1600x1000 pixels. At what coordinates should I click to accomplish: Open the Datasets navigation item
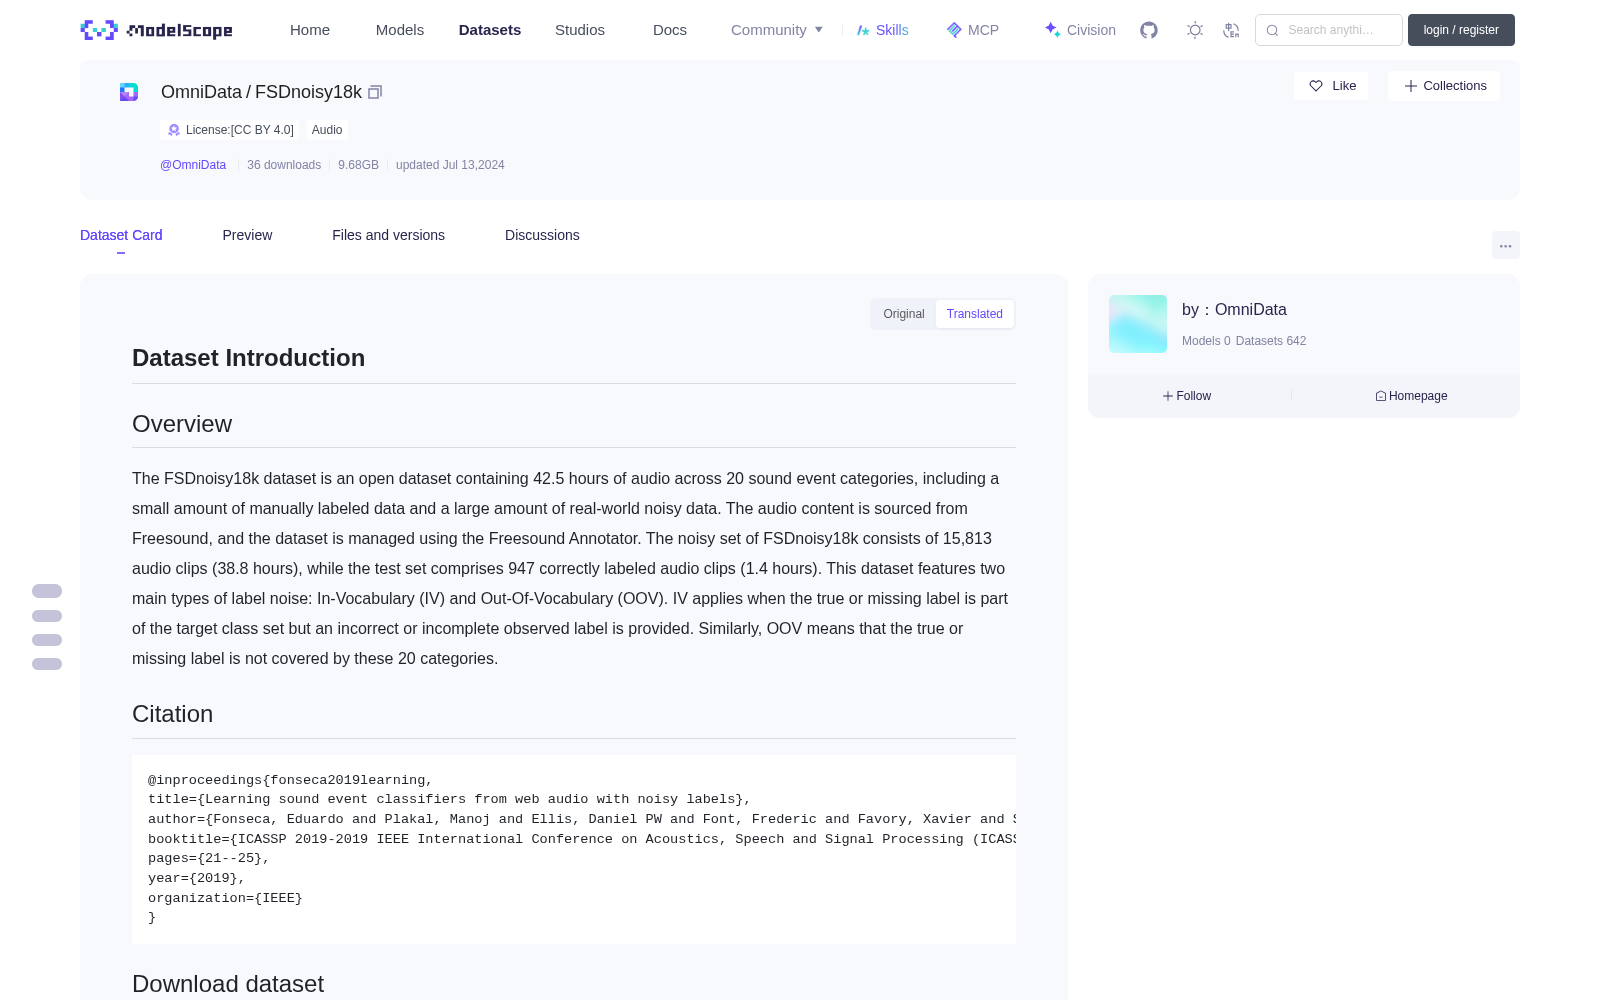(x=490, y=30)
